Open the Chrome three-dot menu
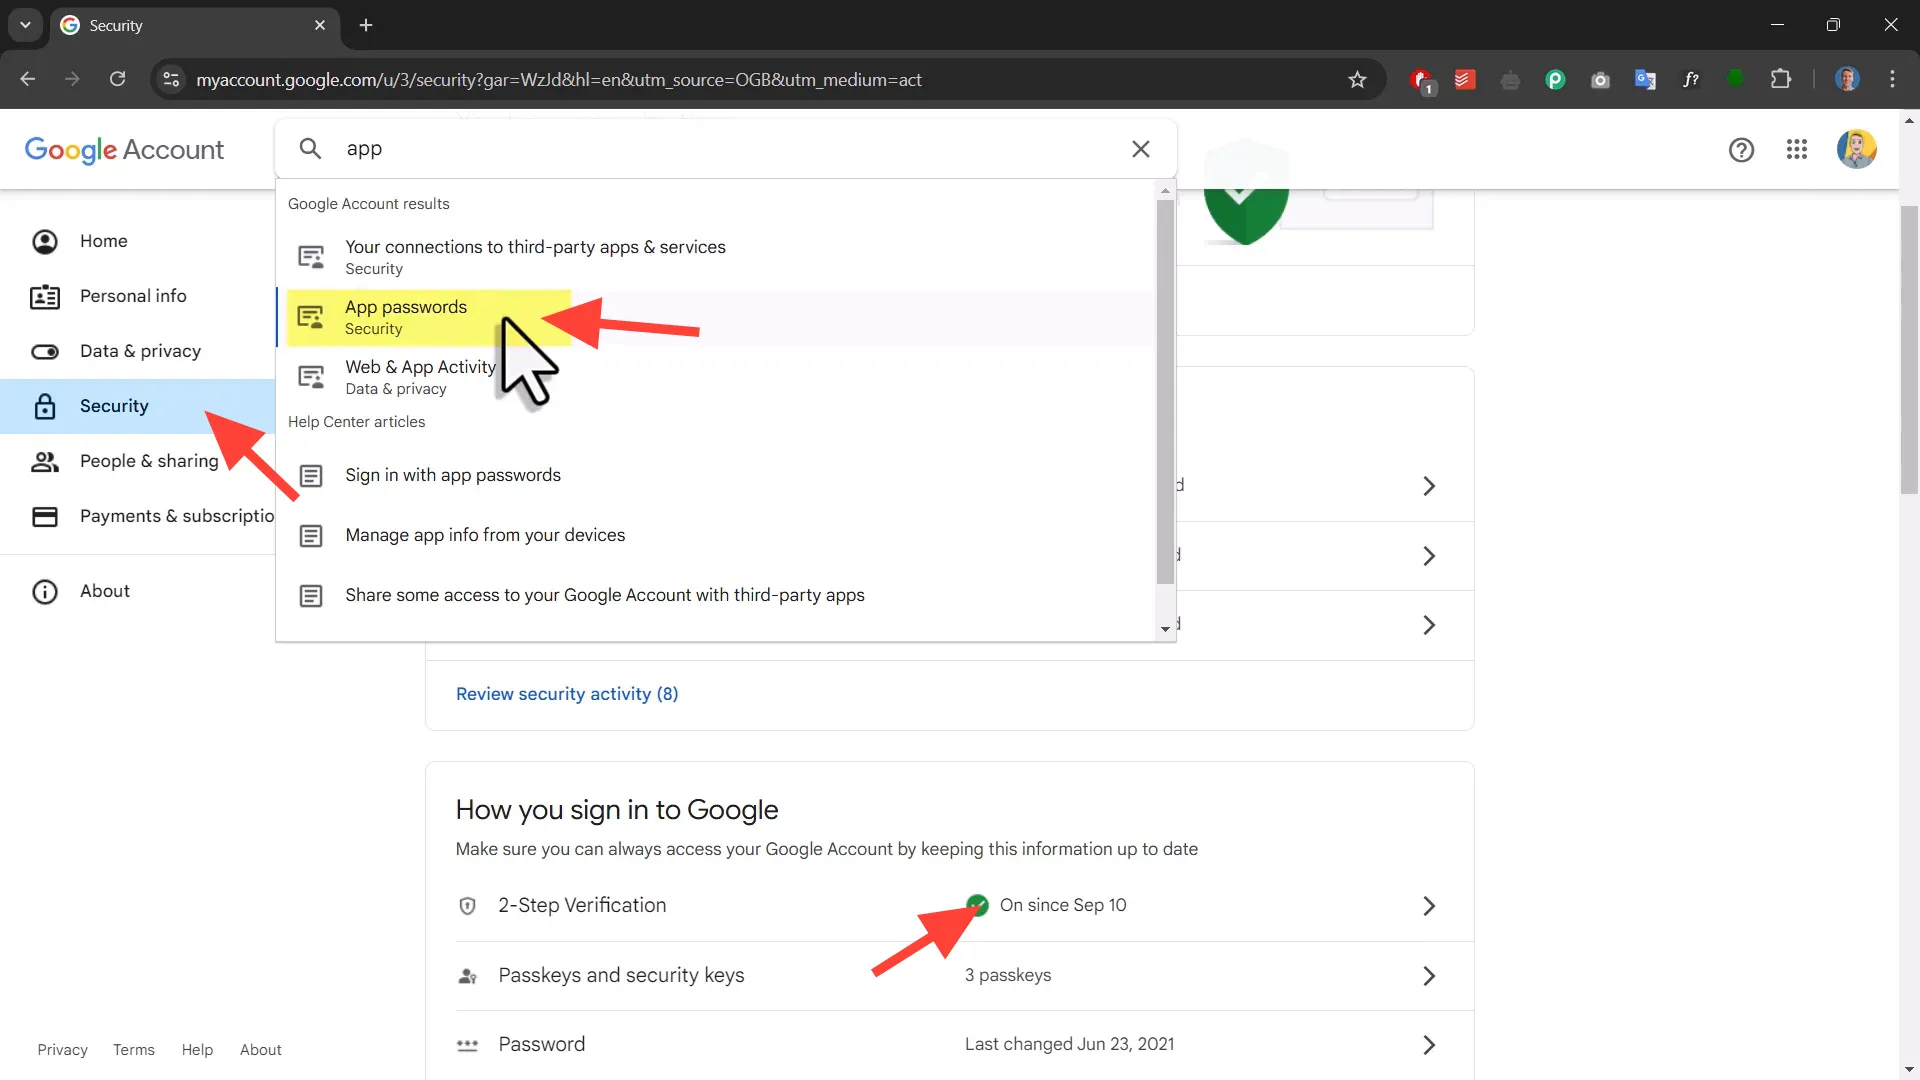This screenshot has width=1920, height=1080. [x=1893, y=80]
